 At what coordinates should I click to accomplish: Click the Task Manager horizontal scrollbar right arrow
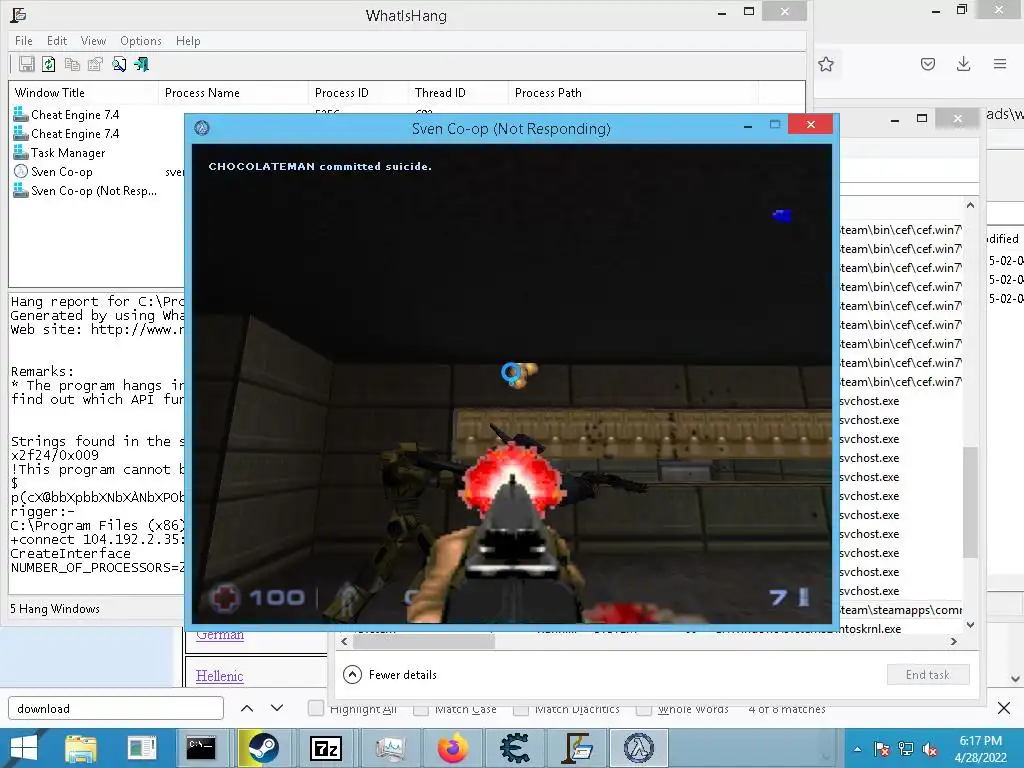pos(953,642)
